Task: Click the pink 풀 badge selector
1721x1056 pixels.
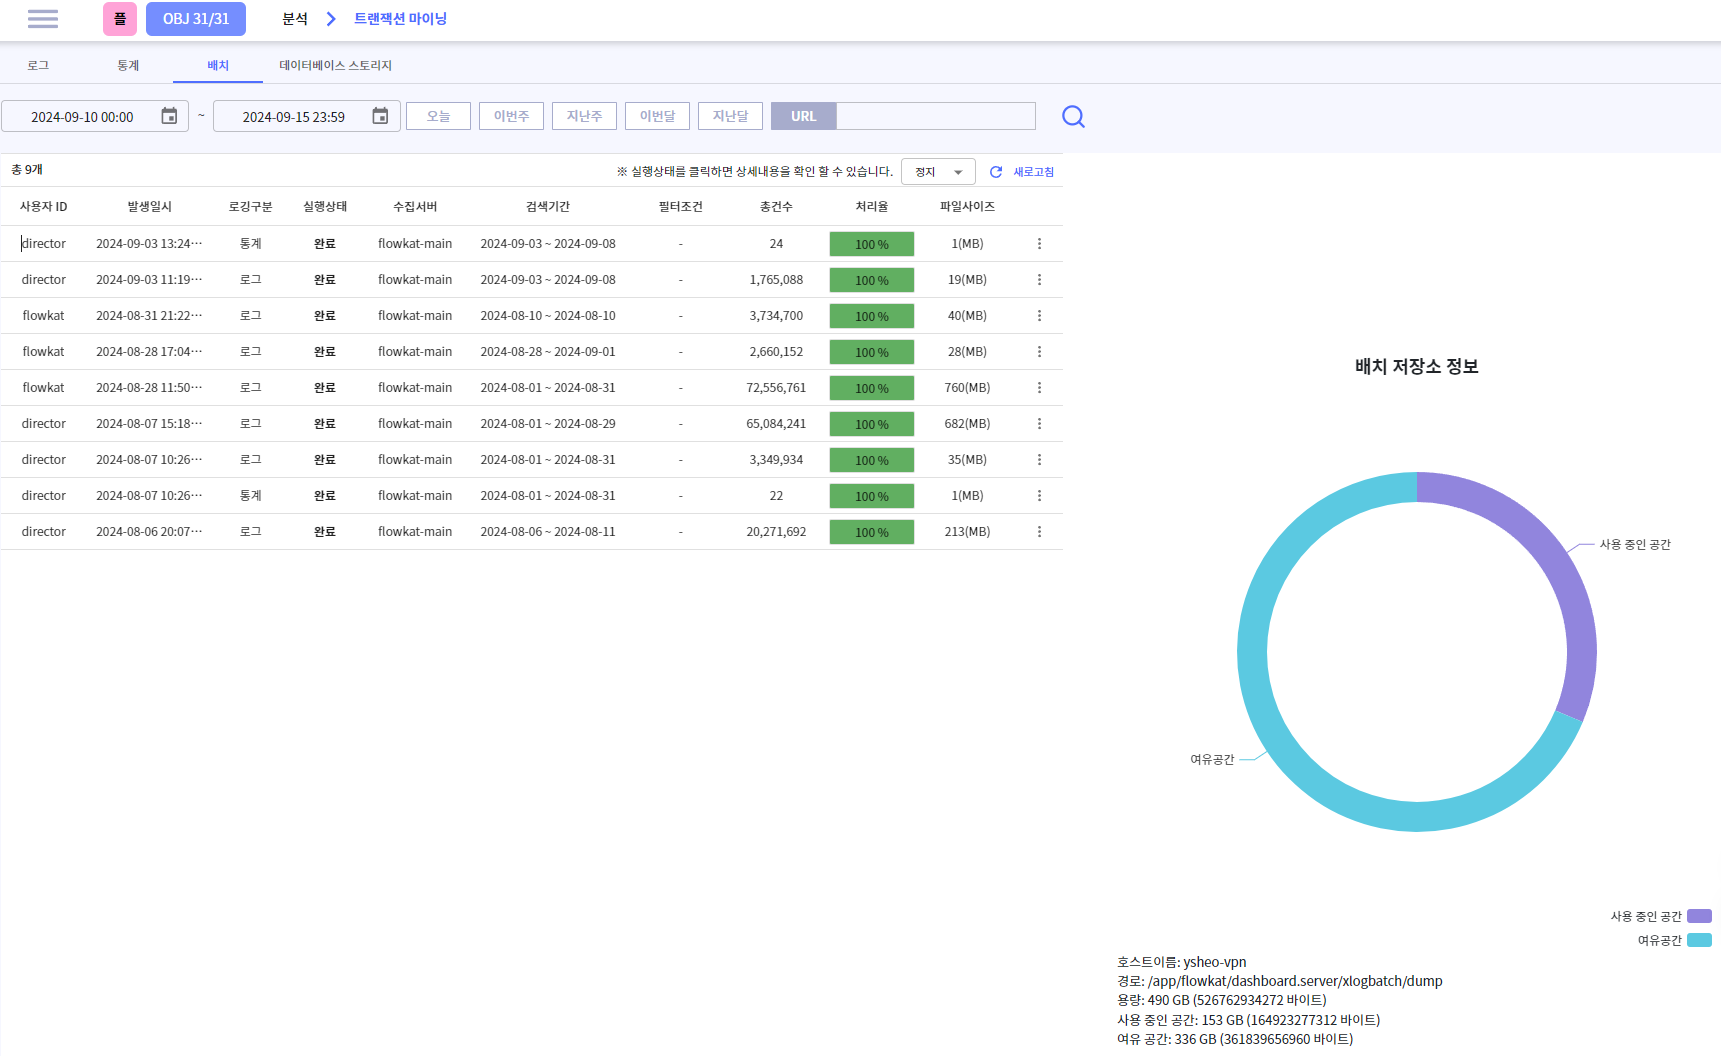Action: coord(120,19)
